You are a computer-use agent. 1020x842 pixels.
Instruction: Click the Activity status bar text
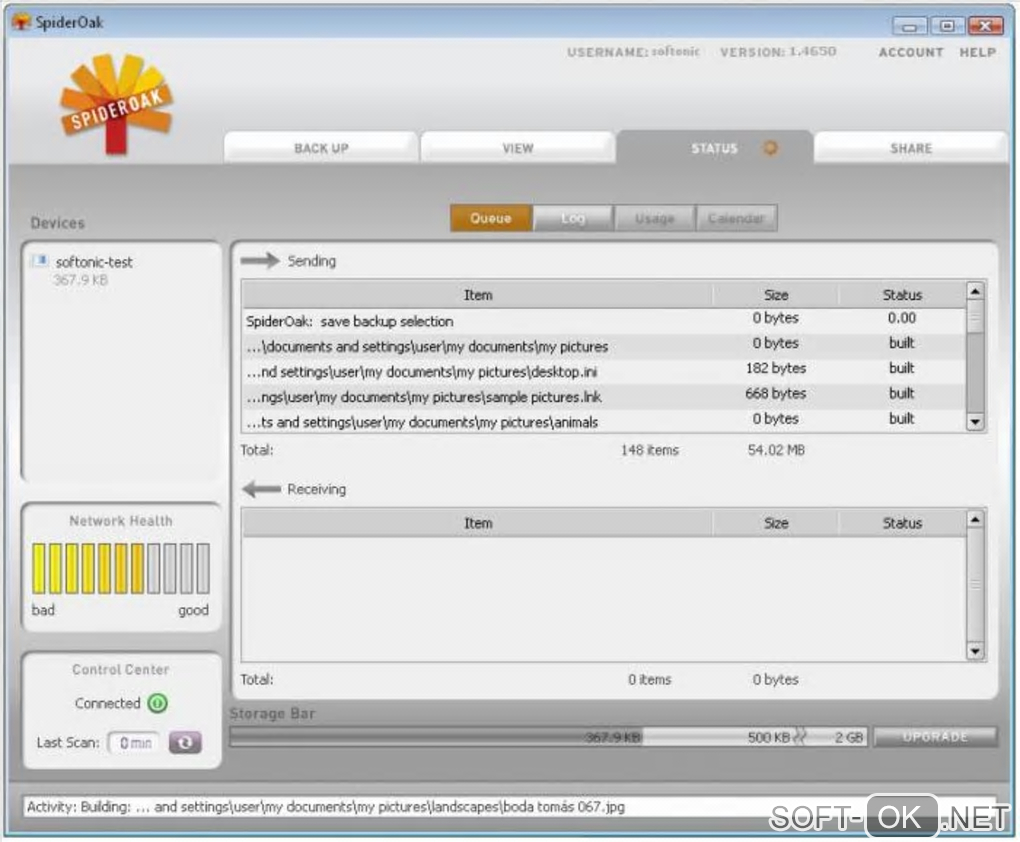click(325, 807)
